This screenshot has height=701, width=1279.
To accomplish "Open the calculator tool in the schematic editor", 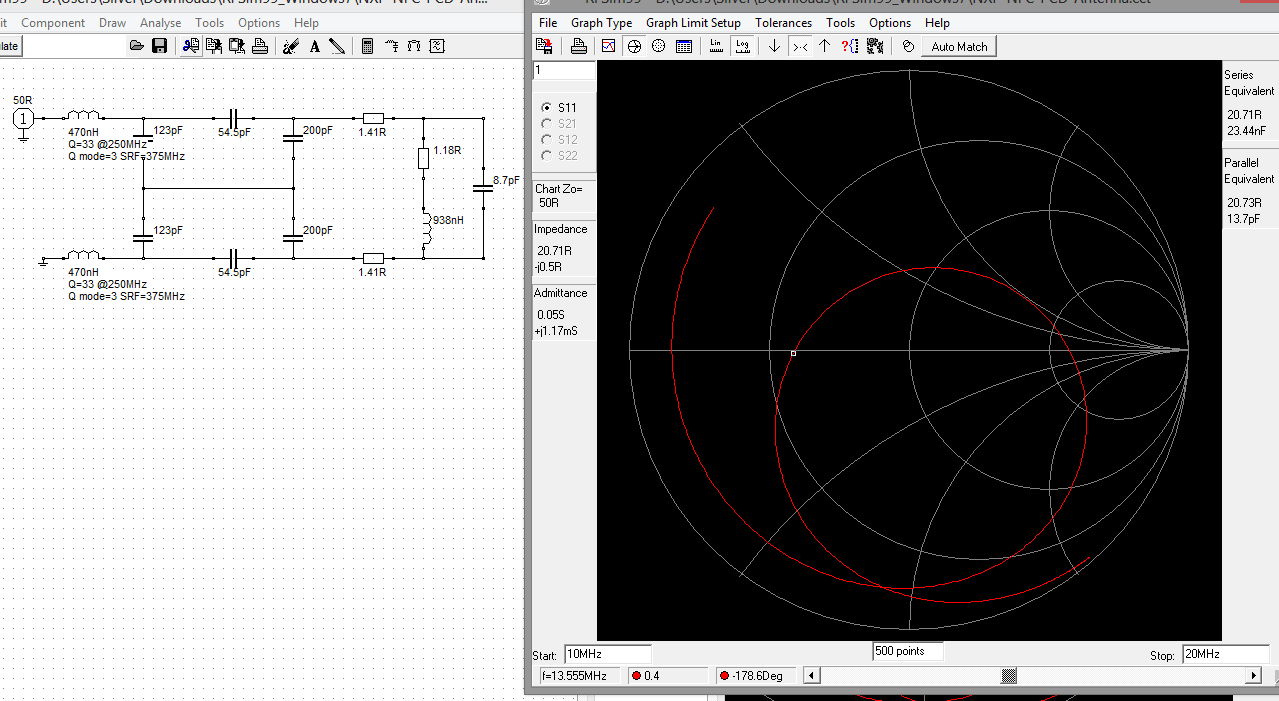I will pyautogui.click(x=368, y=46).
